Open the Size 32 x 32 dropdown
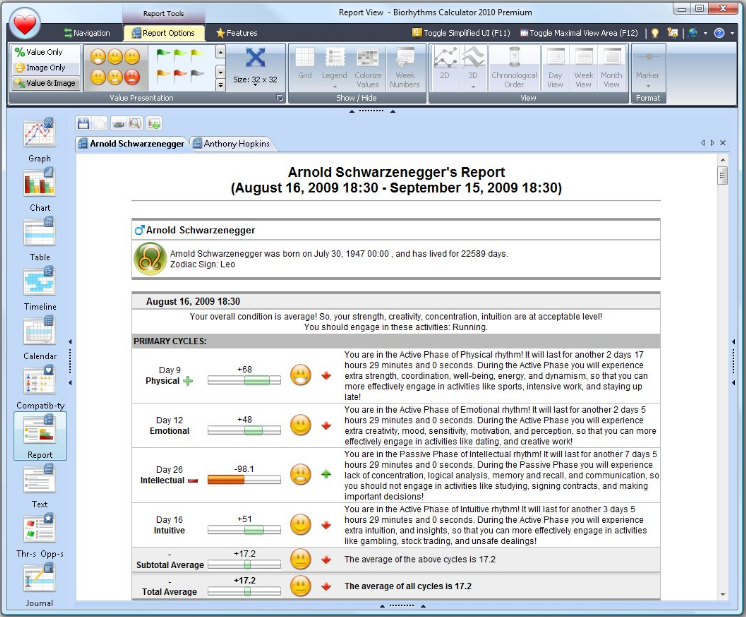746x617 pixels. tap(255, 79)
